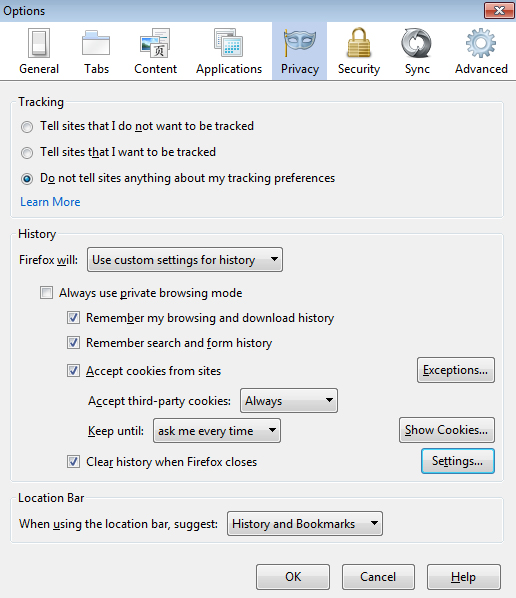Open the Advanced gear icon
Viewport: 516px width, 598px height.
tap(481, 43)
